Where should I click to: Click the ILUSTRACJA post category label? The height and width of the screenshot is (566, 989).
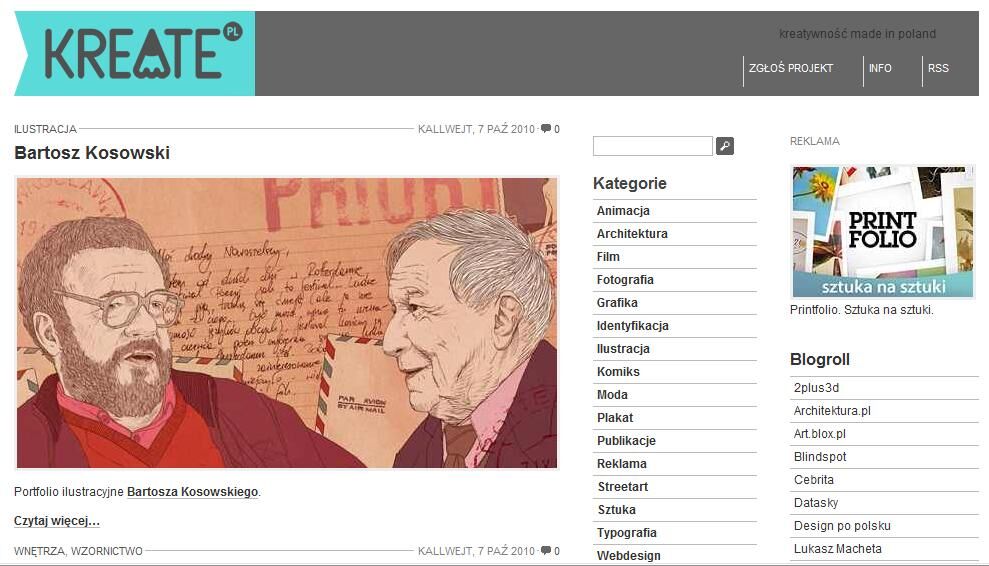(x=45, y=129)
